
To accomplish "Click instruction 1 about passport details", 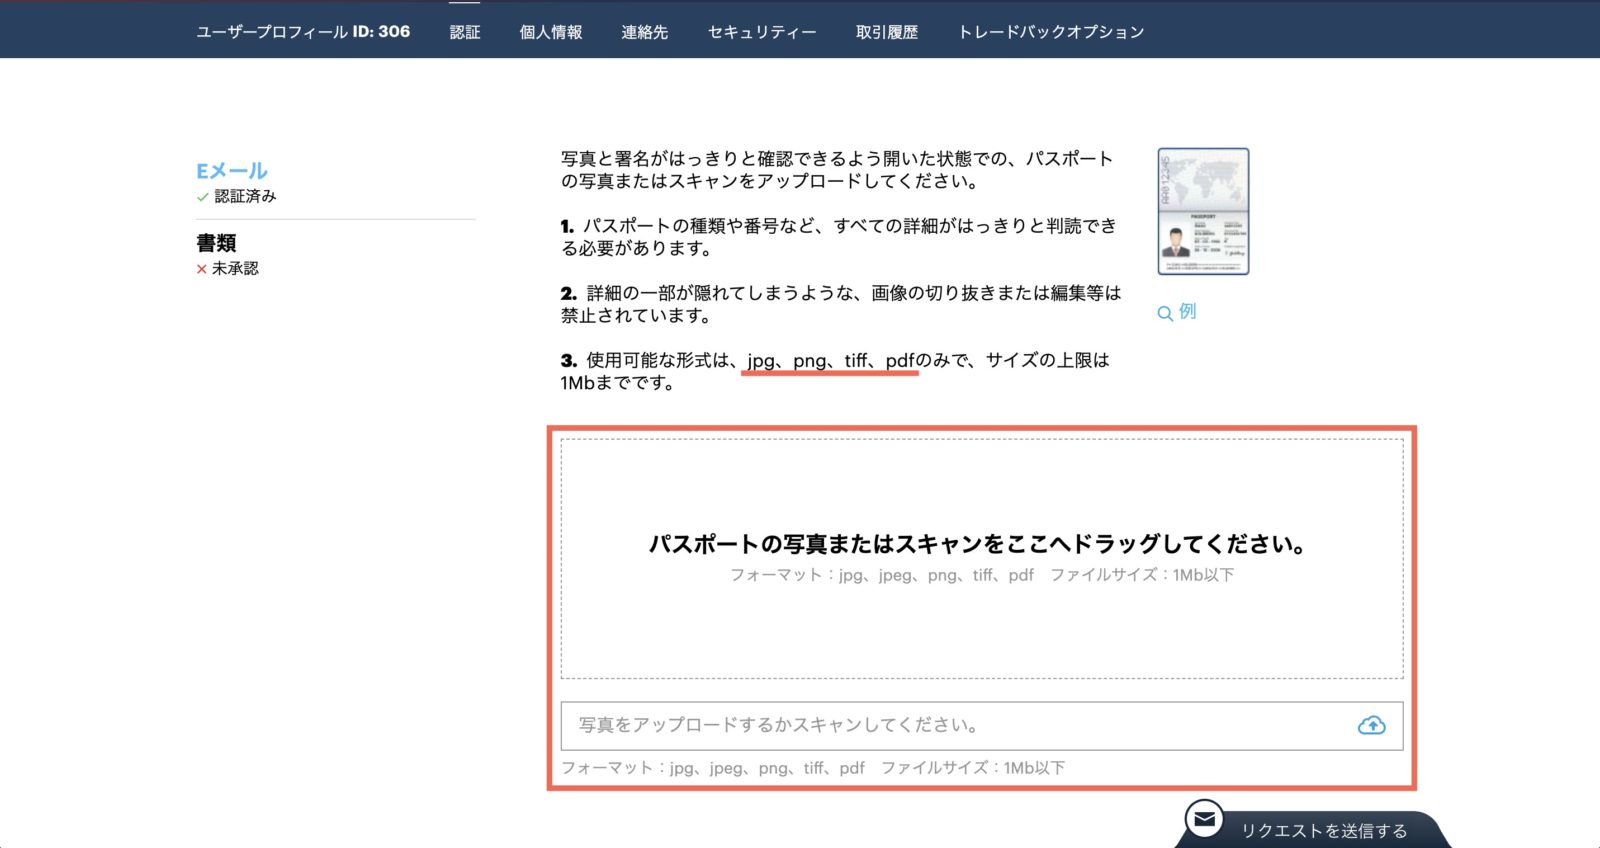I will pos(839,237).
